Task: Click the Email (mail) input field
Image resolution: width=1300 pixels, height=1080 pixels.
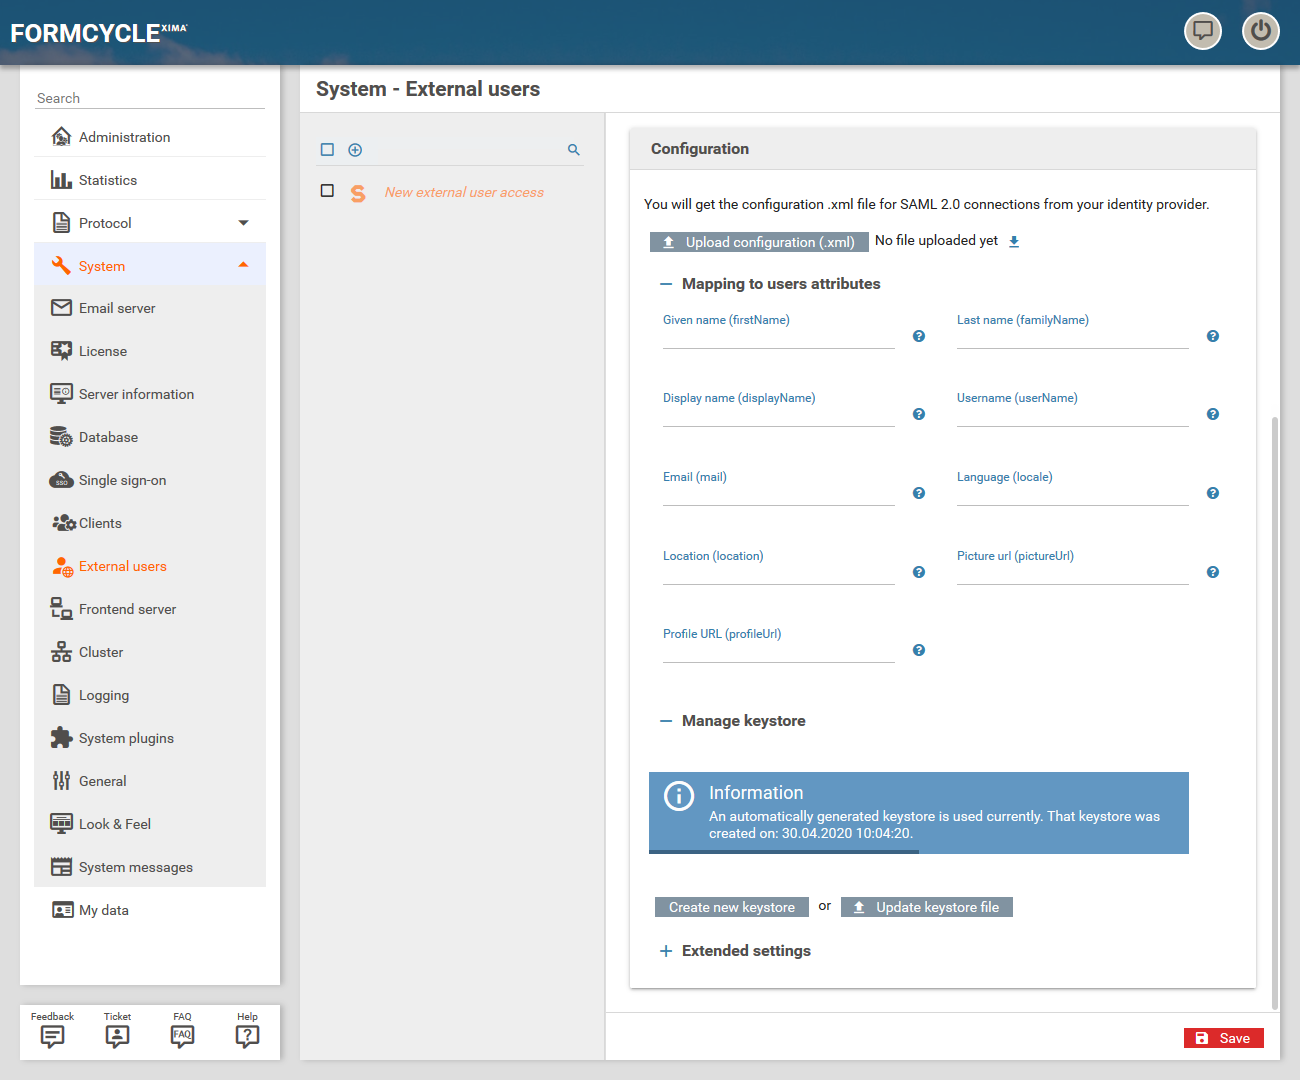Action: [x=778, y=495]
